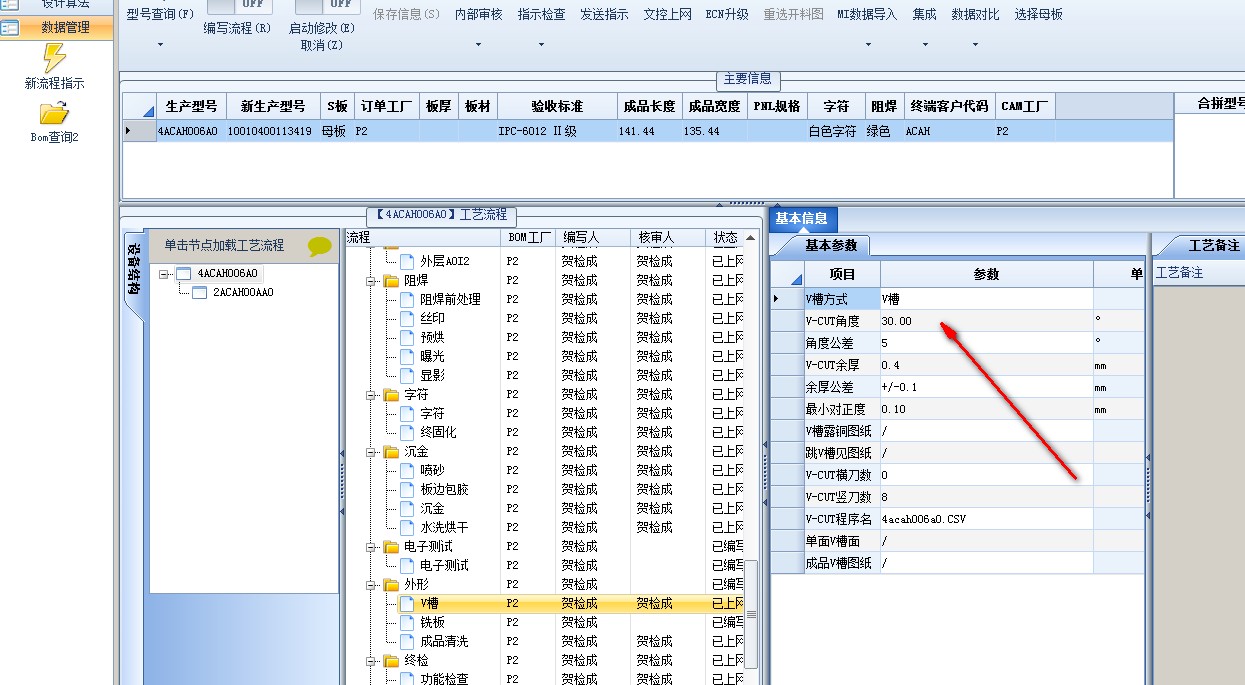Click the 白色字符 cell
1245x685 pixels.
pyautogui.click(x=834, y=131)
